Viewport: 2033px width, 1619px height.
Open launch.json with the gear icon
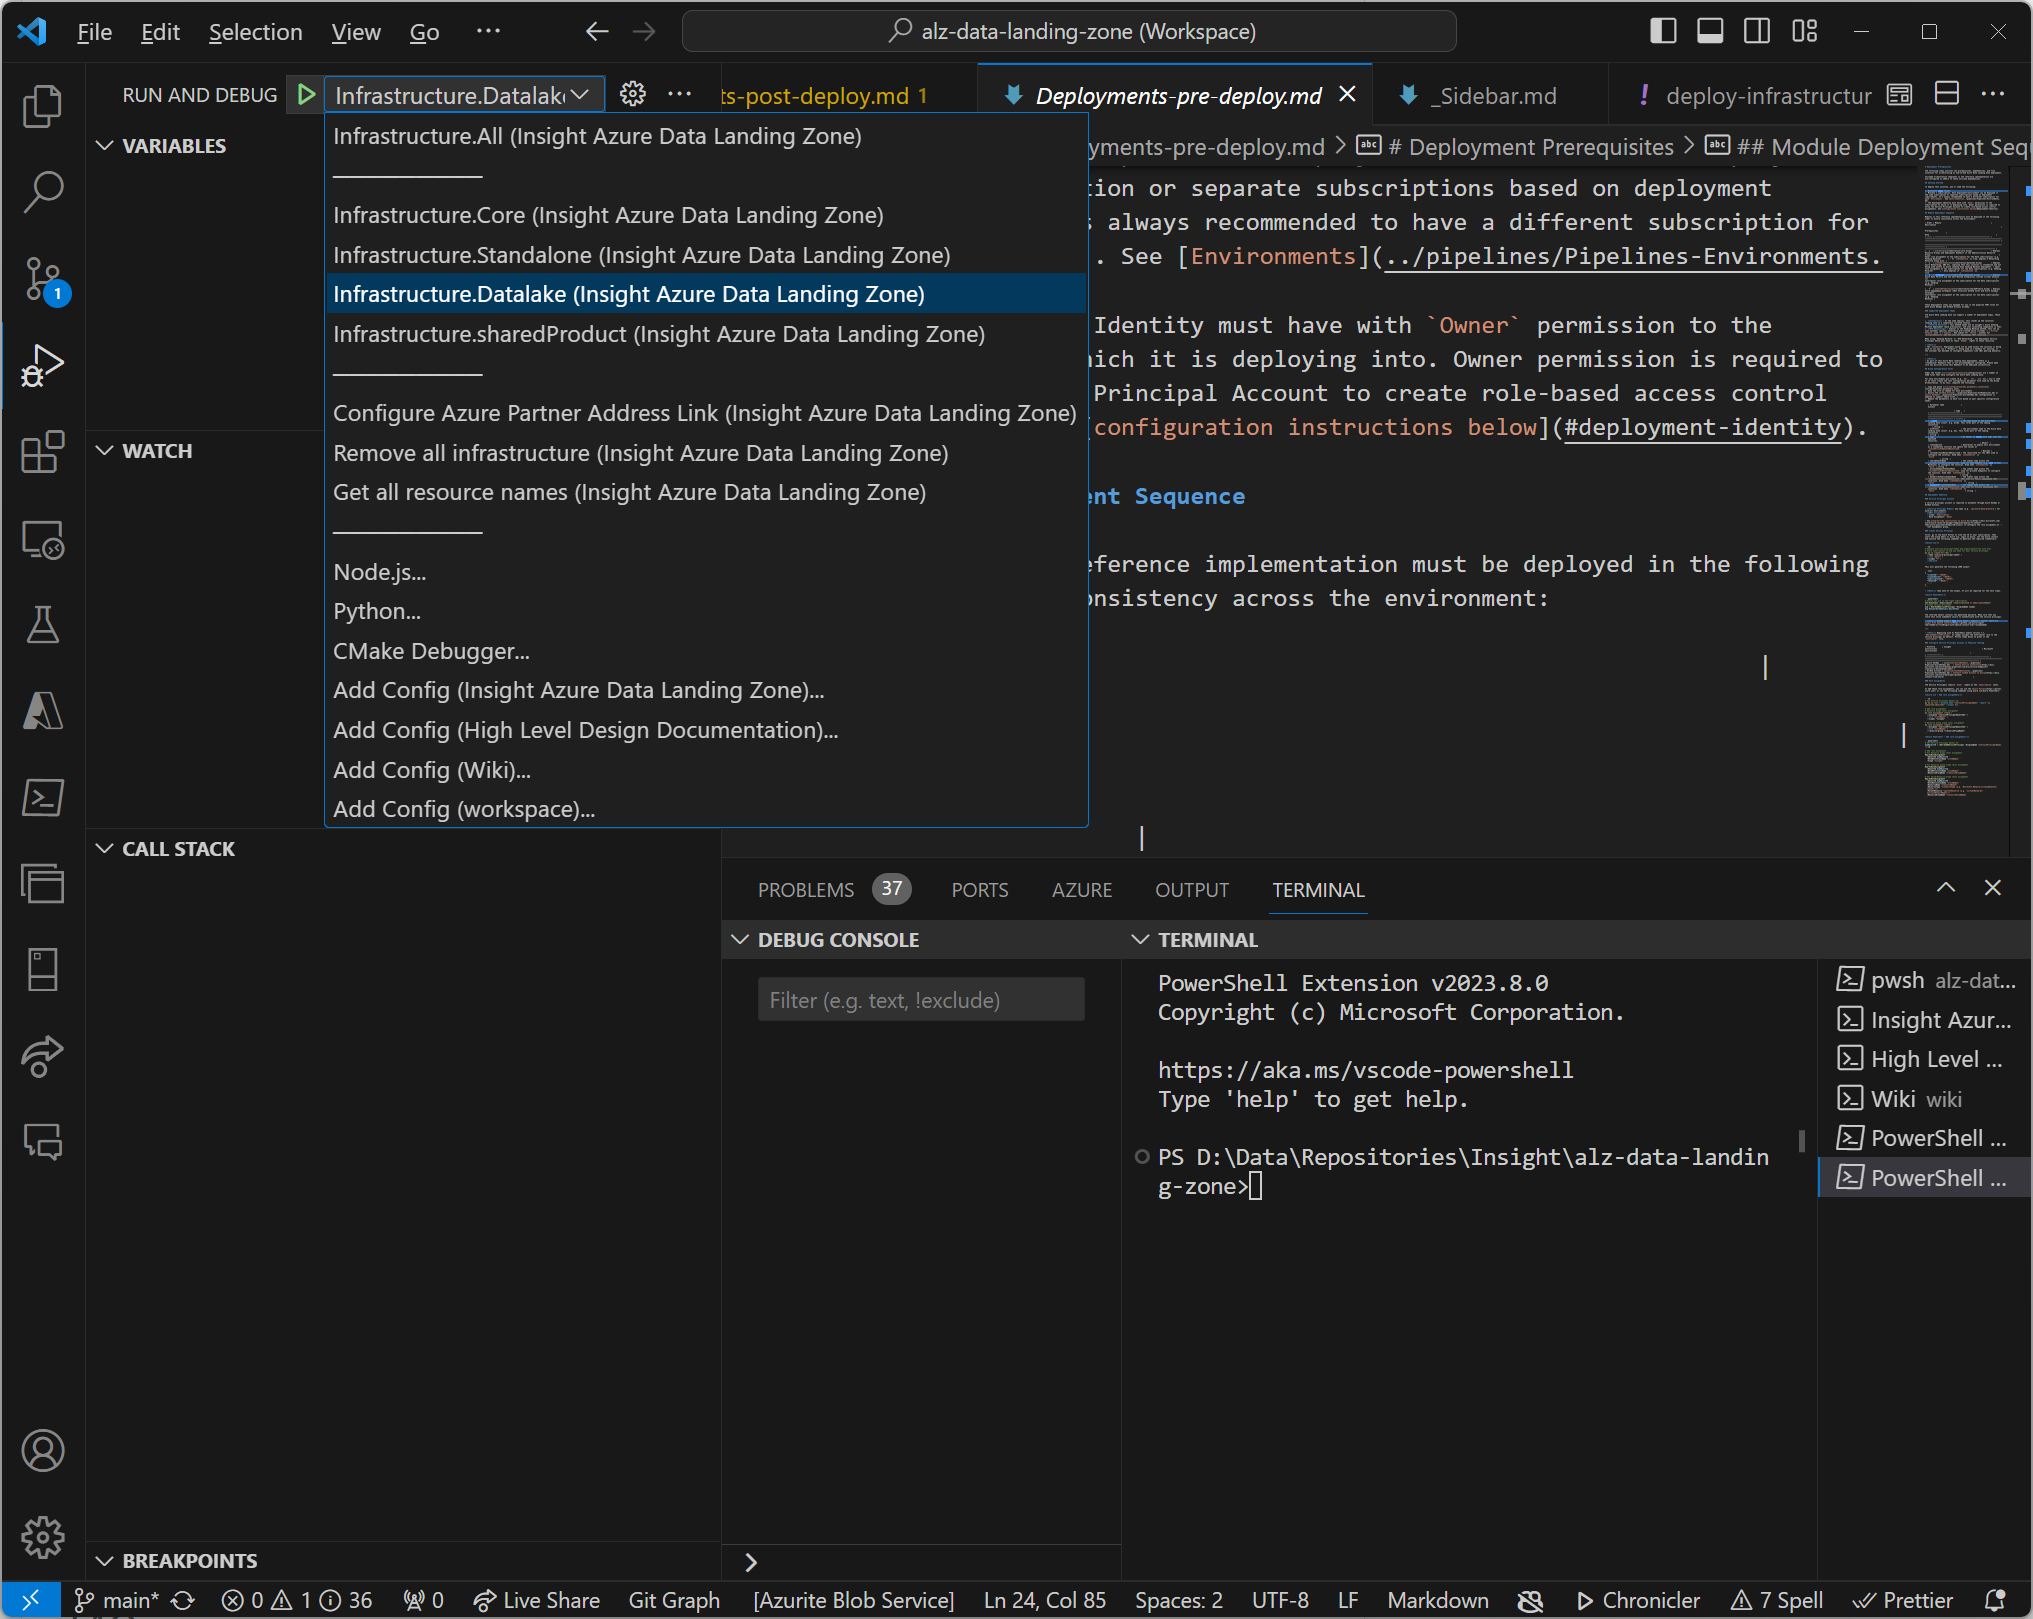coord(632,95)
